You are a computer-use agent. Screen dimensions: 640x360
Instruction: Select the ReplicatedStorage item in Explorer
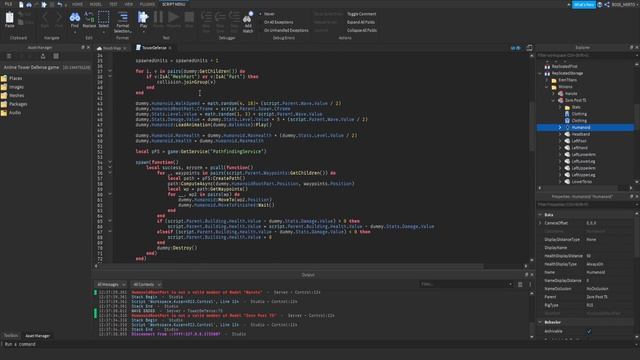click(x=567, y=73)
